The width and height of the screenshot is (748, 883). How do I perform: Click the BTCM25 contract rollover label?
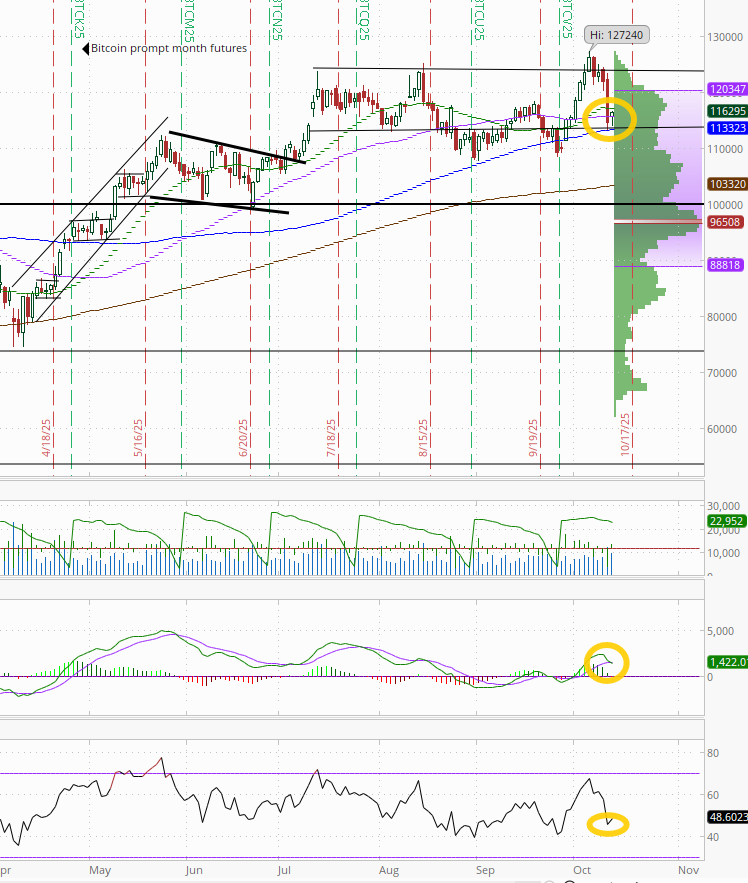(x=188, y=20)
